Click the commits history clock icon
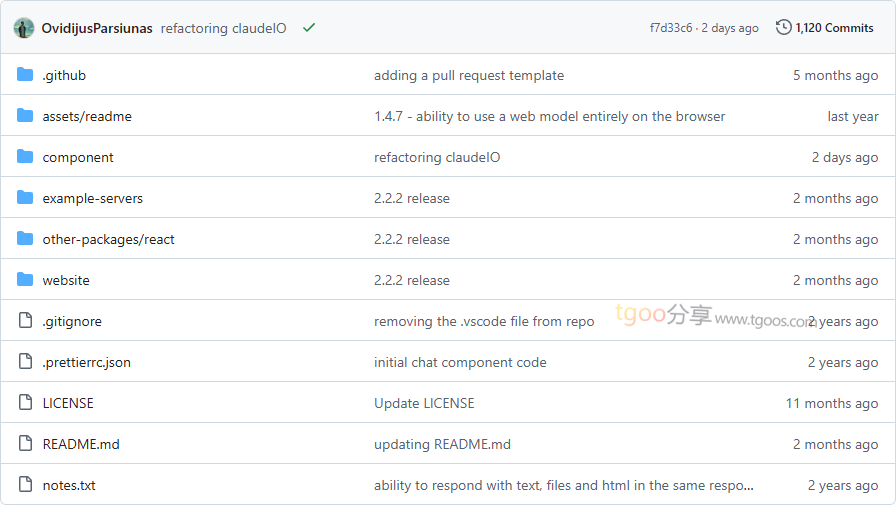Screen dimensions: 896x505 tap(783, 27)
